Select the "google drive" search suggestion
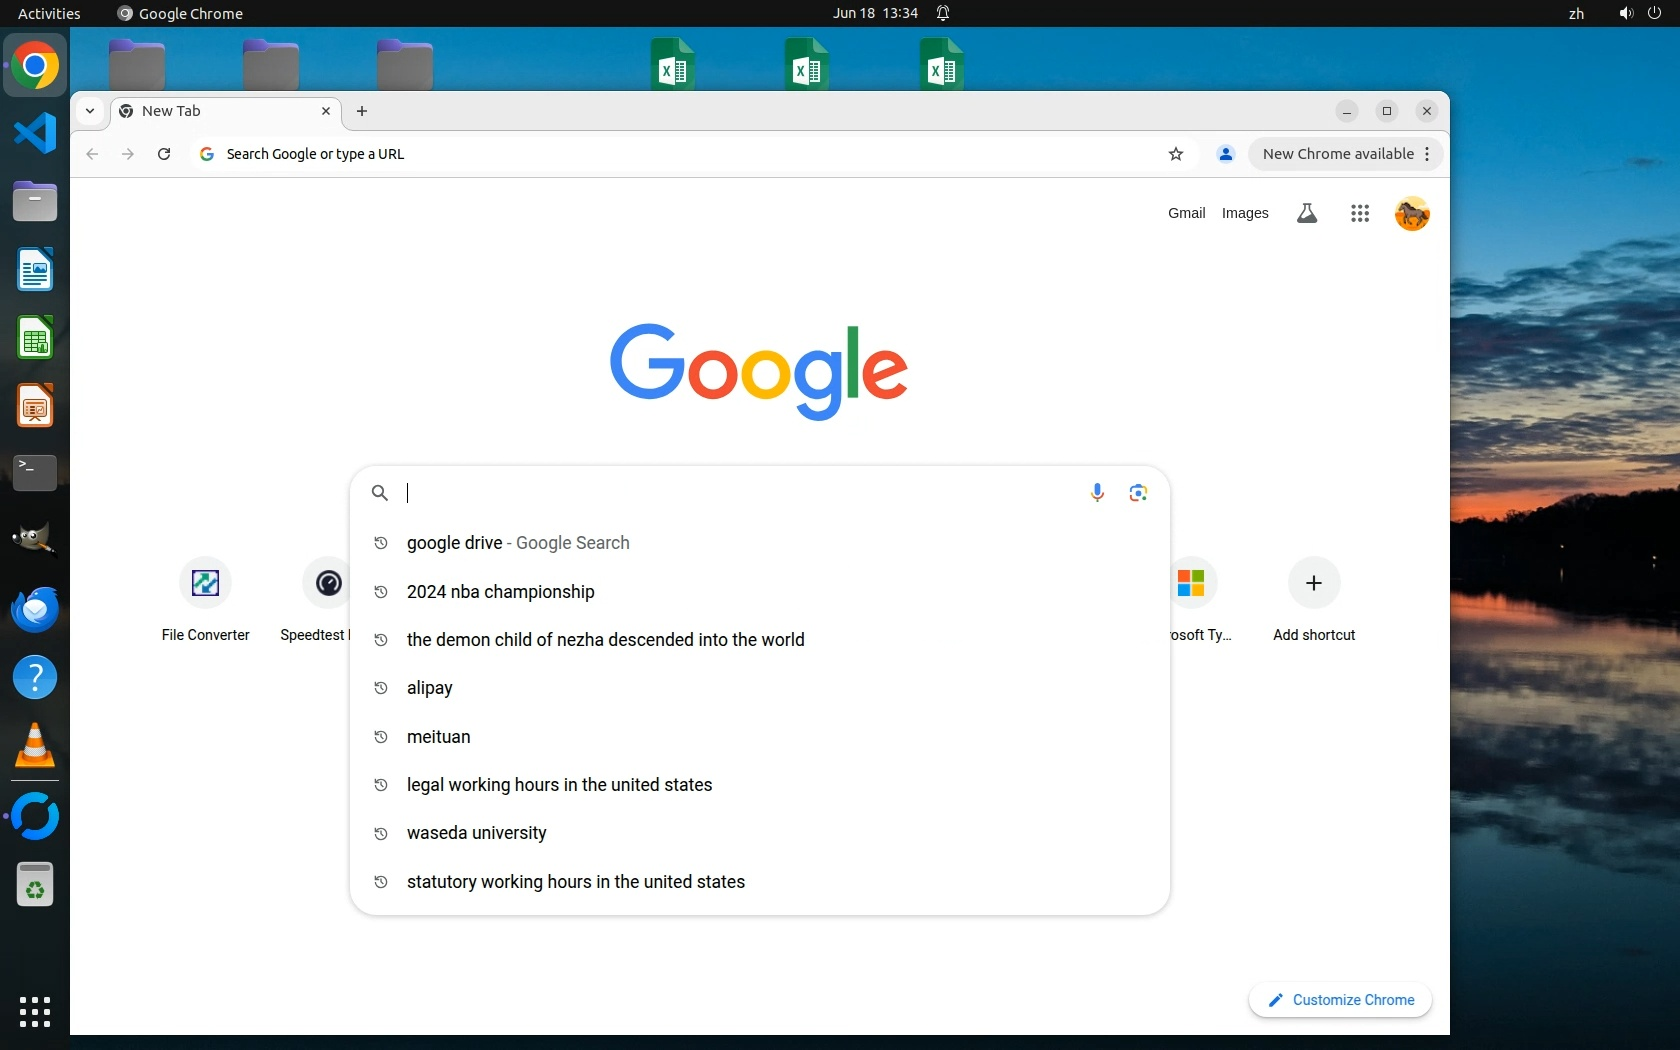Image resolution: width=1680 pixels, height=1050 pixels. [x=455, y=543]
